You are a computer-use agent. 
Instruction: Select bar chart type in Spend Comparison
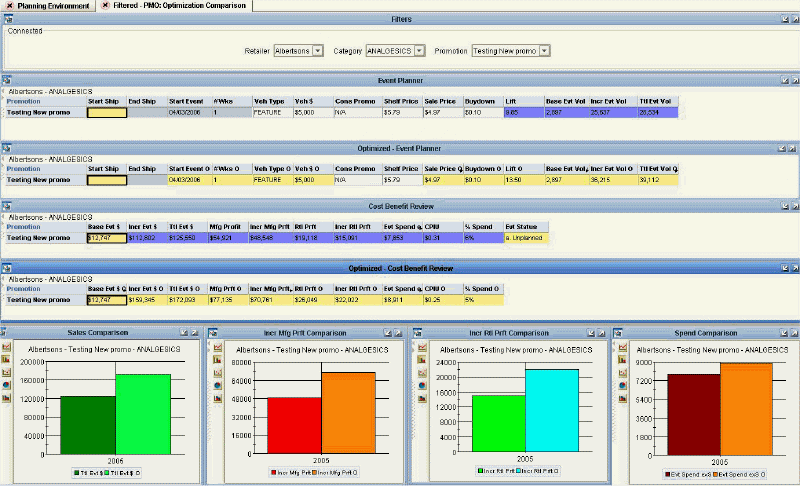pyautogui.click(x=623, y=360)
